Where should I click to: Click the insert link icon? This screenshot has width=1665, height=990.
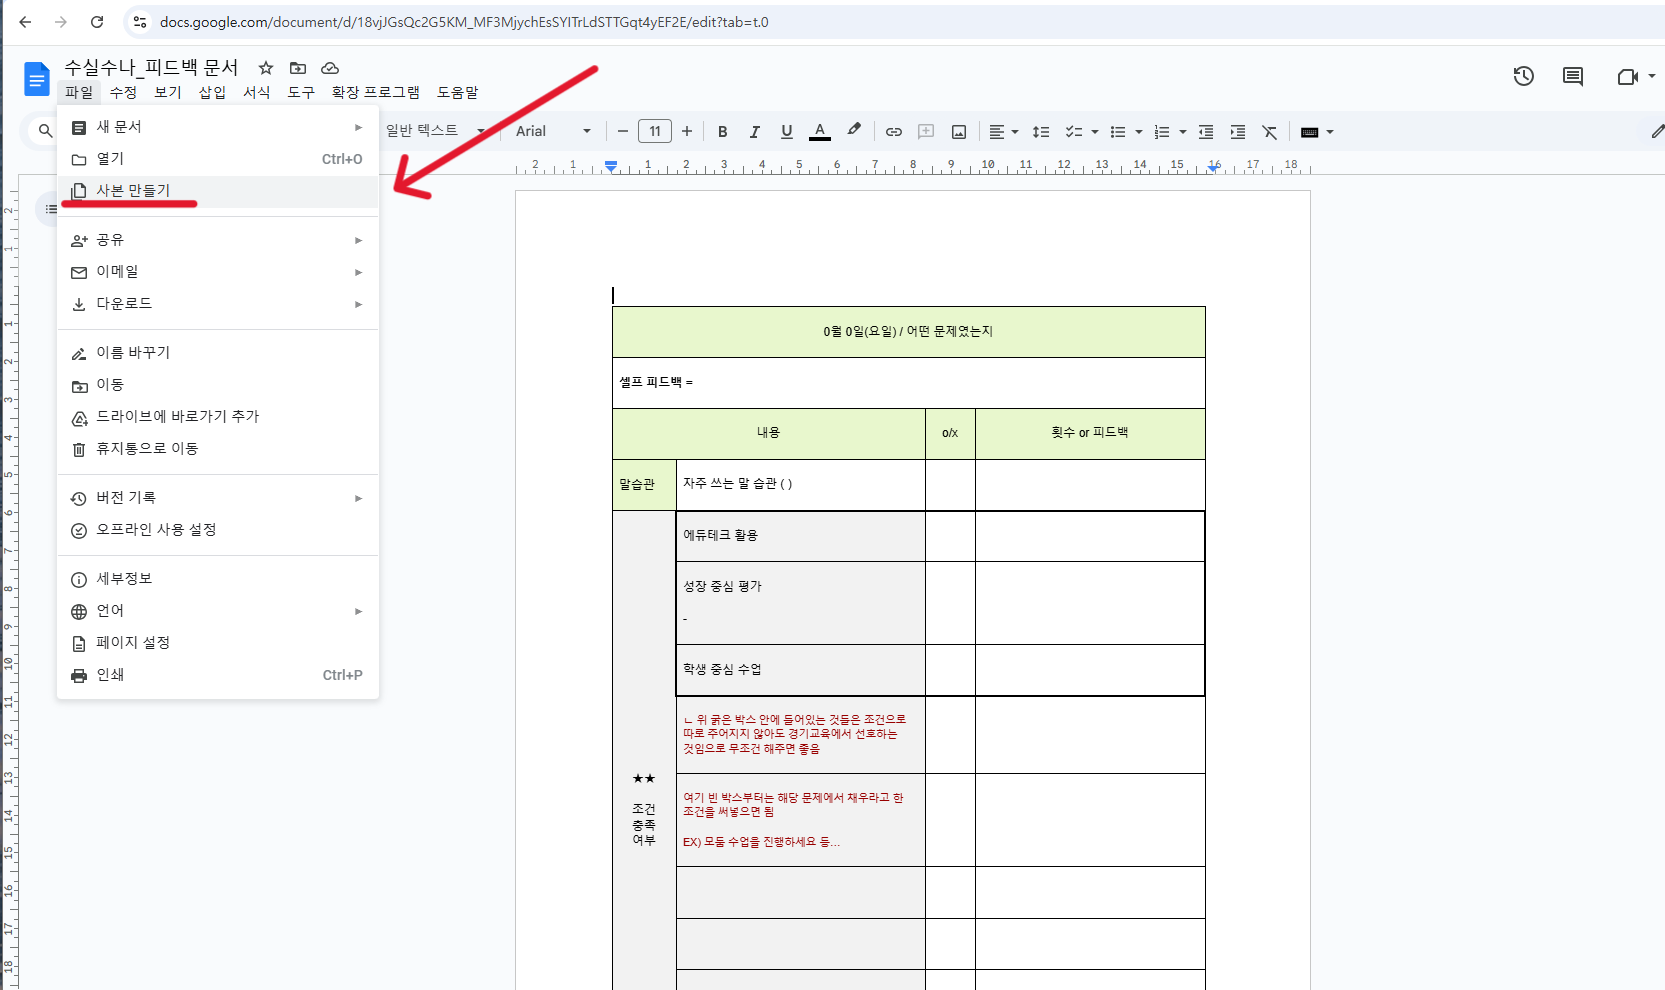coord(894,132)
